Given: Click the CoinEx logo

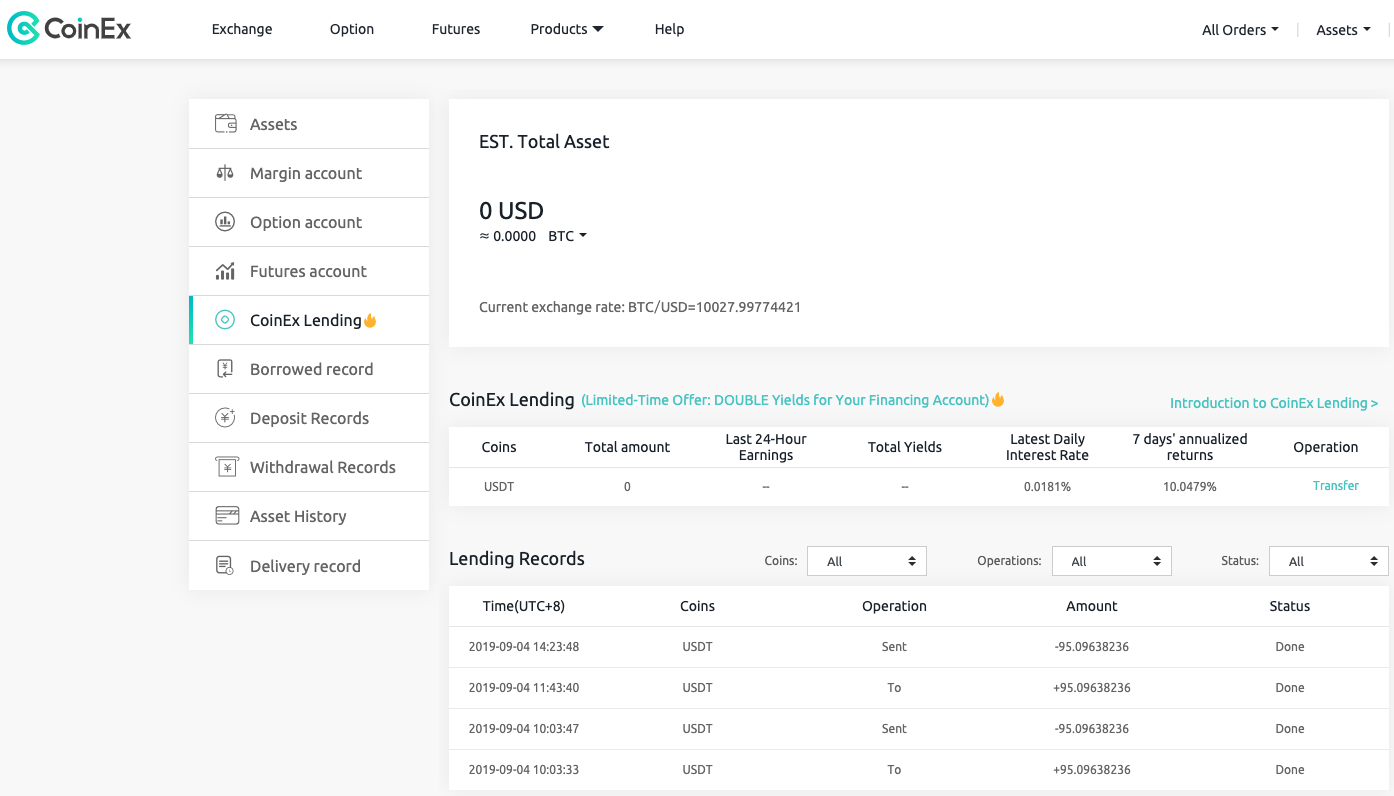Looking at the screenshot, I should pos(69,29).
